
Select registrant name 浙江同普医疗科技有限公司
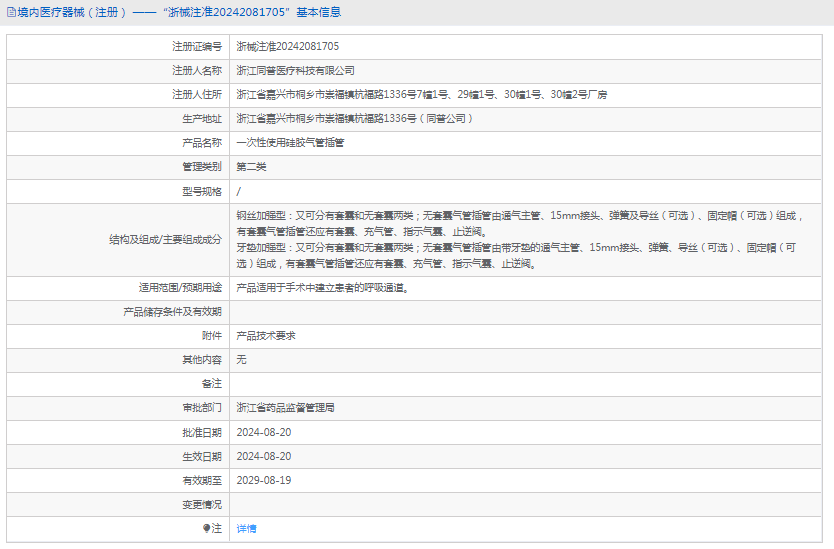coord(295,70)
